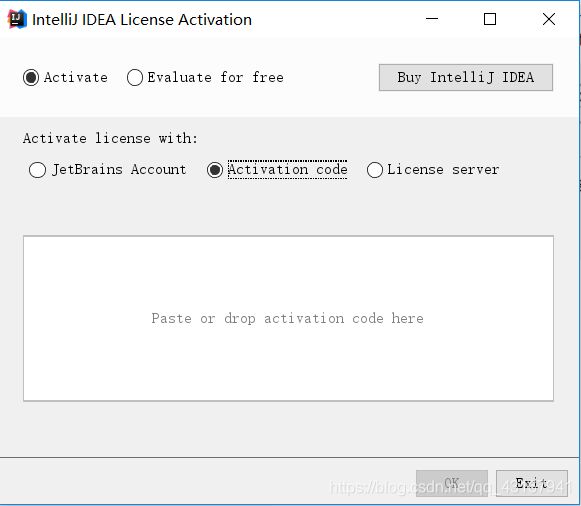Open the Buy IntelliJ IDEA button
581x506 pixels.
466,77
